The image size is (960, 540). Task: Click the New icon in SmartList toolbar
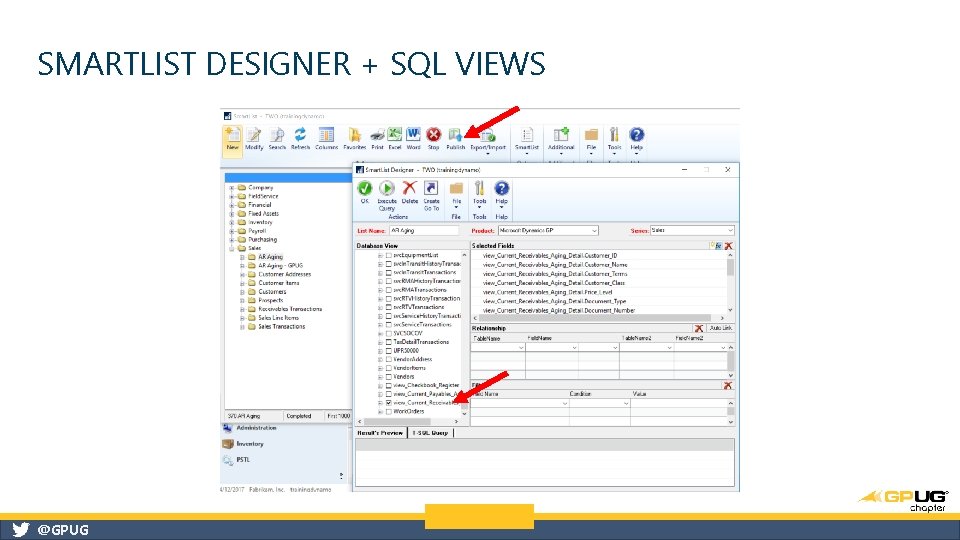click(x=233, y=136)
